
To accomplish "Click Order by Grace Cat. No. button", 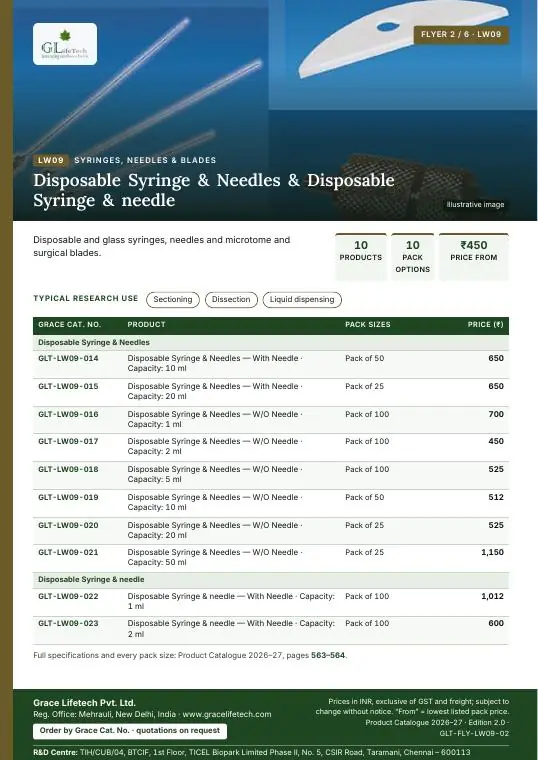I will [130, 731].
